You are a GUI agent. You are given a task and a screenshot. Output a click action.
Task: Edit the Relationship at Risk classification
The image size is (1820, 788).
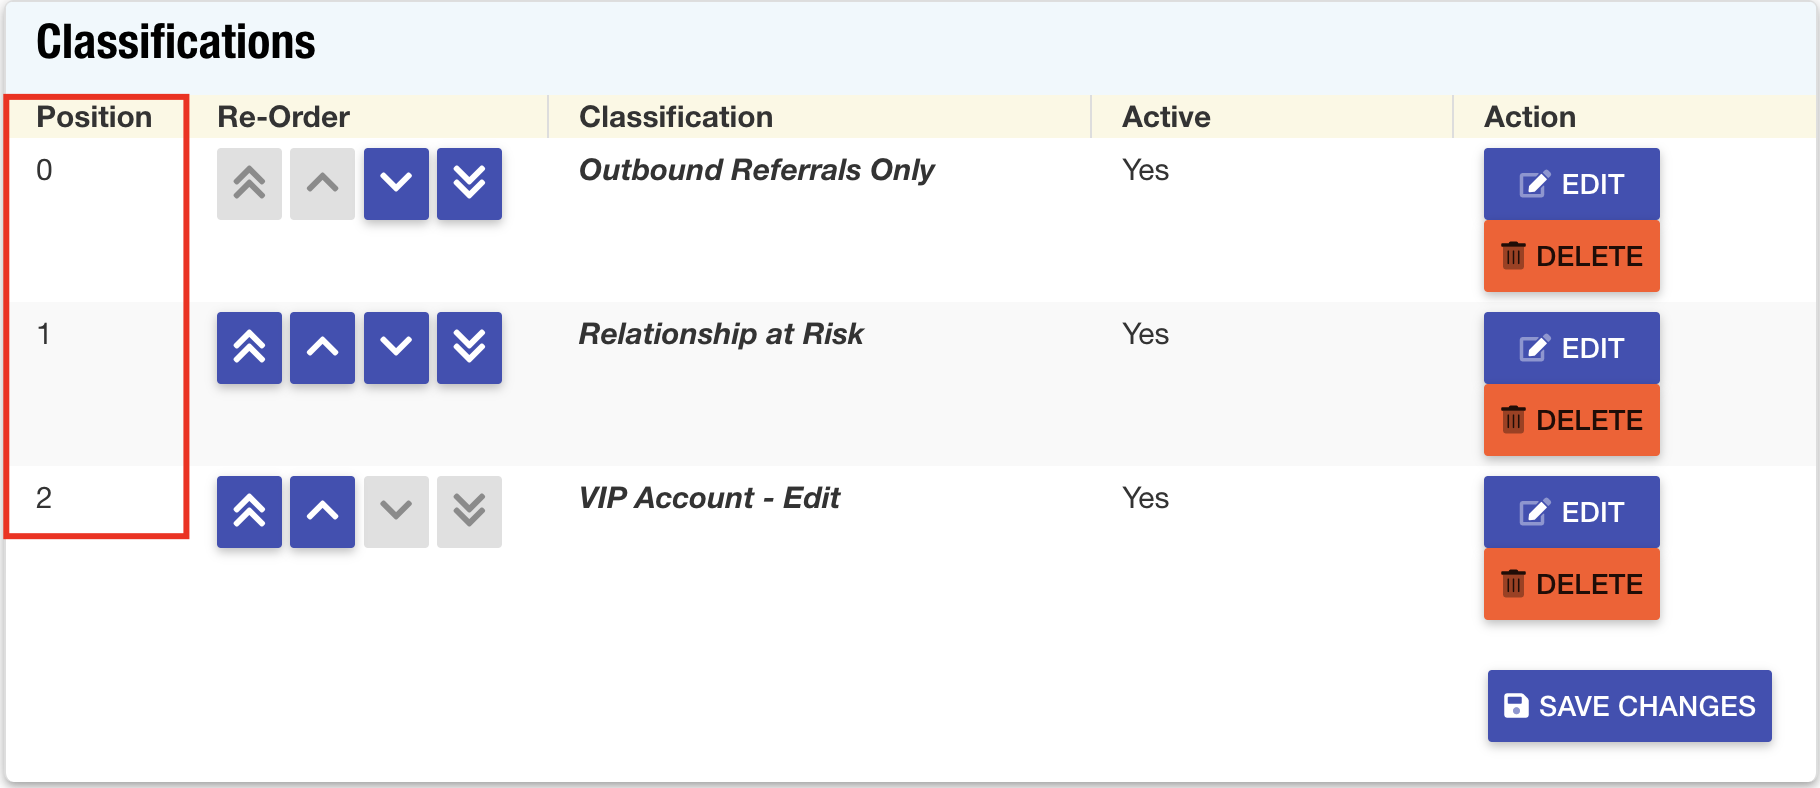point(1571,348)
